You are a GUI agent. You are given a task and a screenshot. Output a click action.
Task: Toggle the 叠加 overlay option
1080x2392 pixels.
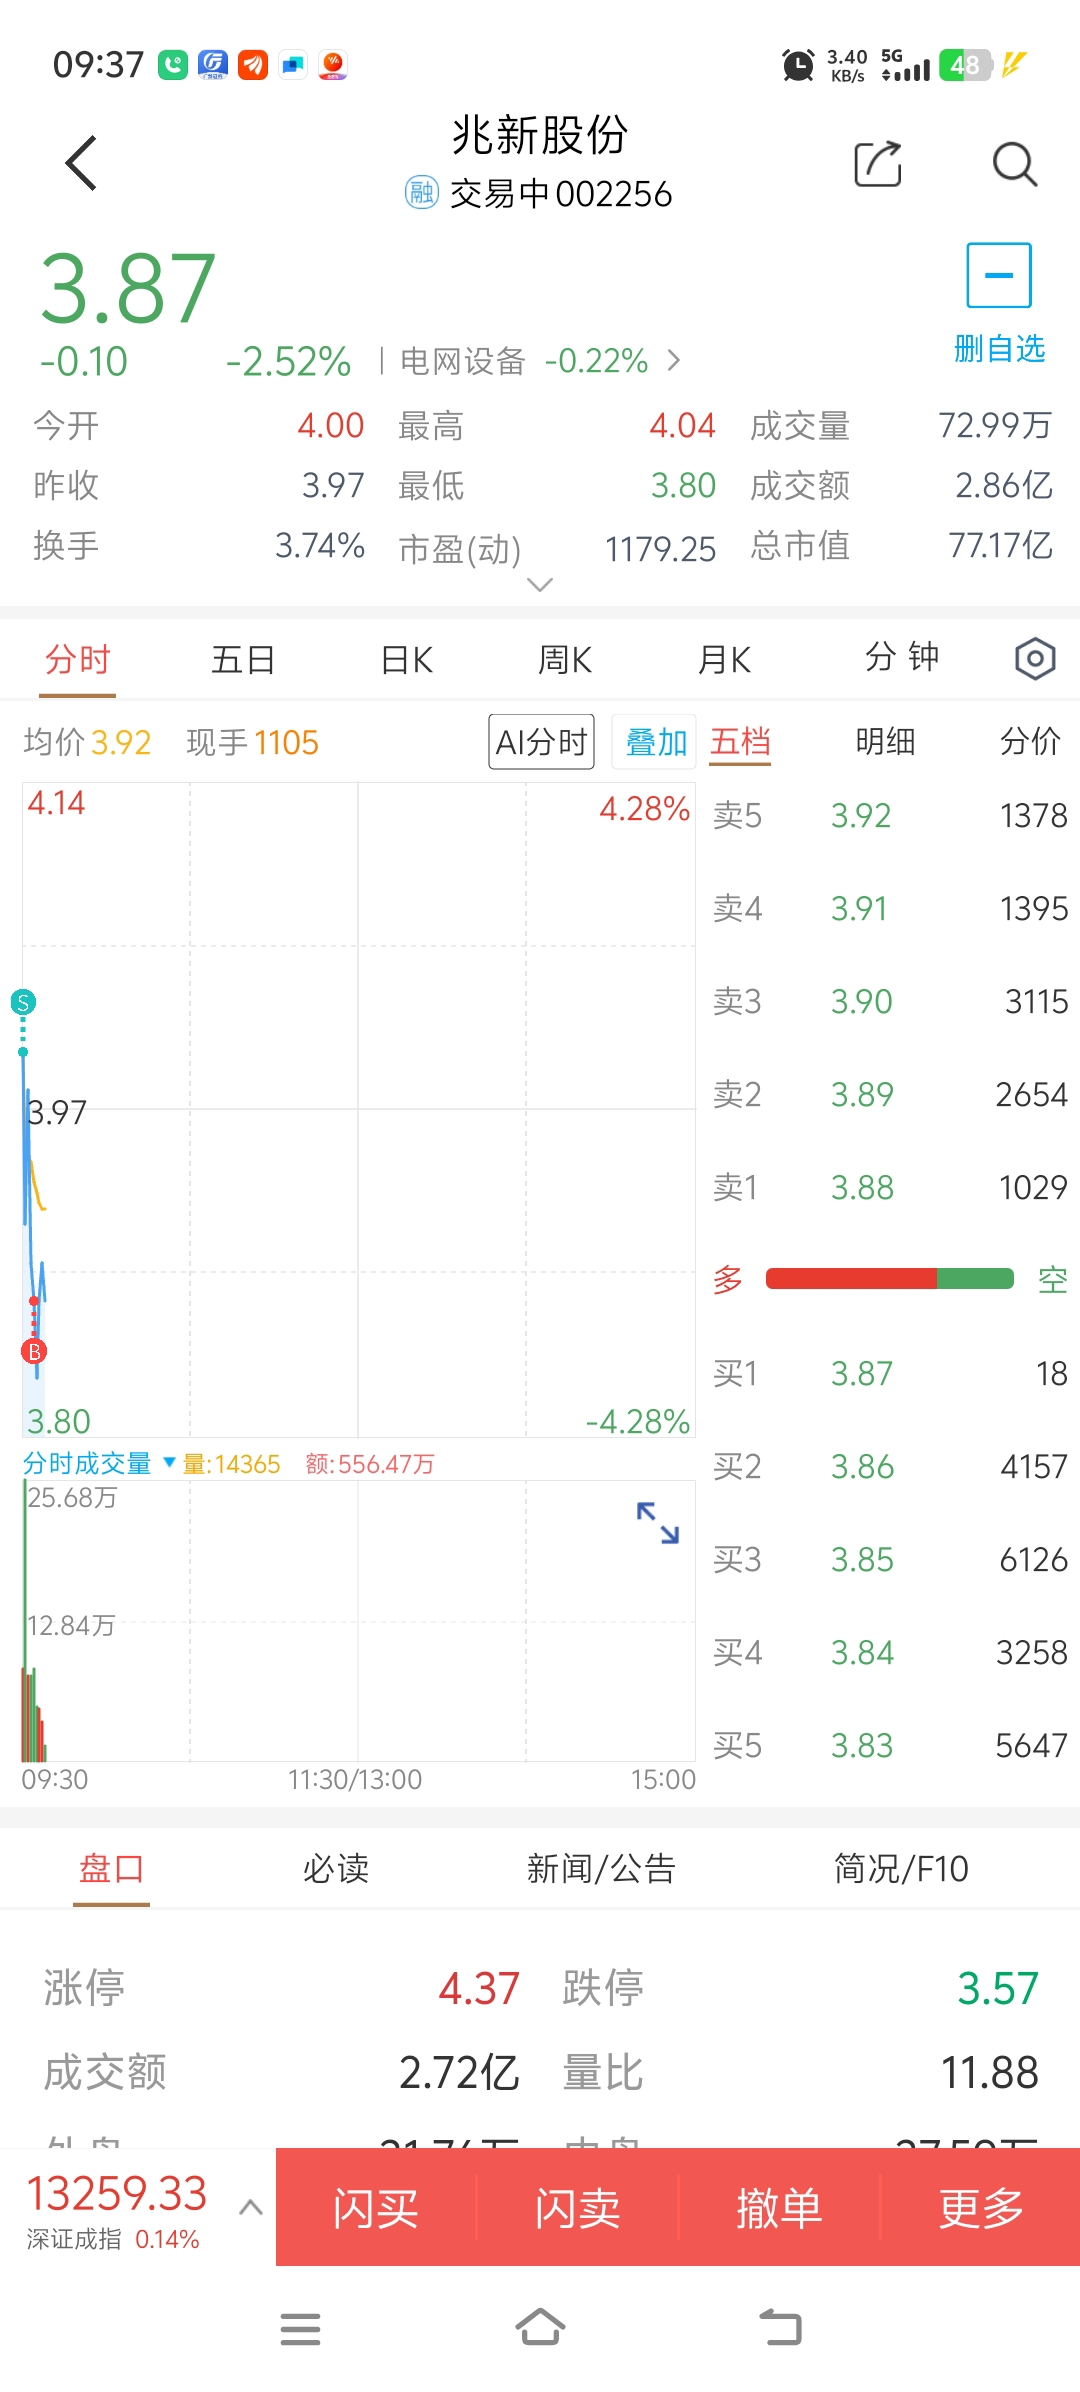[655, 742]
